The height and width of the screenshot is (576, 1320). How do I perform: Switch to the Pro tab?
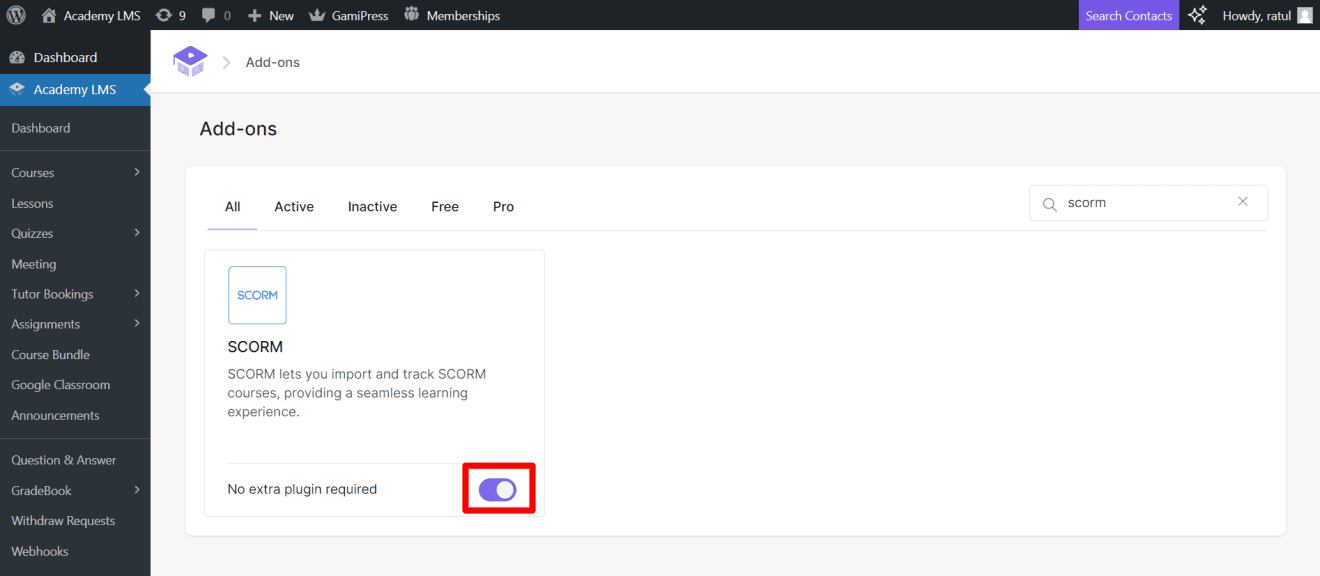pos(503,206)
